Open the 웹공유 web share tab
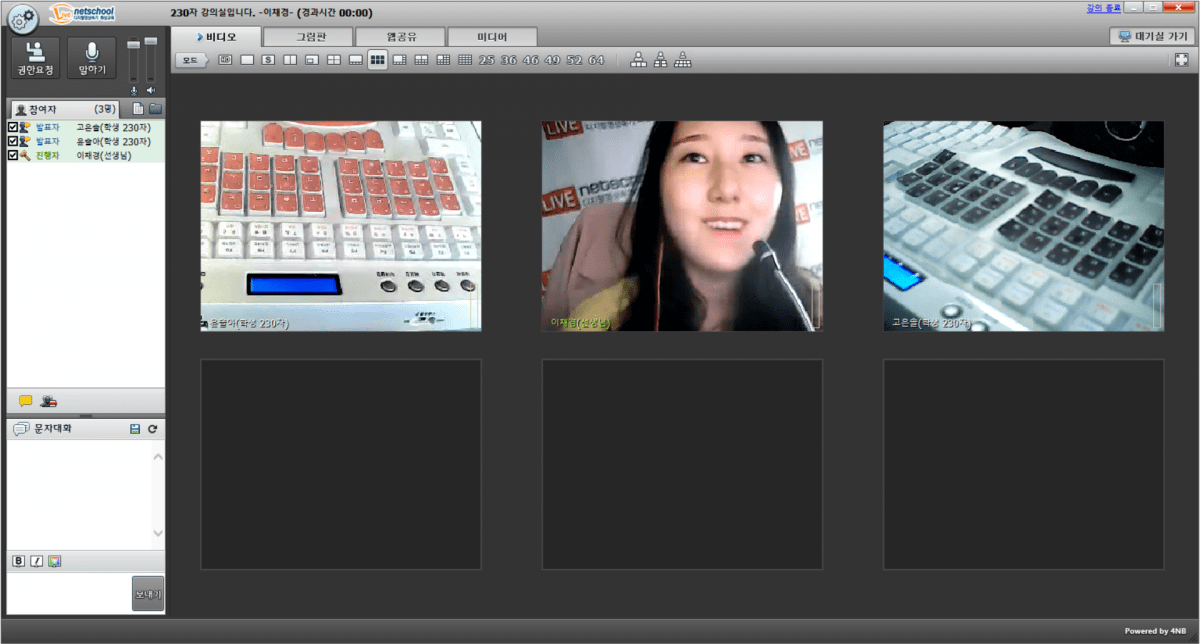The width and height of the screenshot is (1200, 644). (x=400, y=37)
